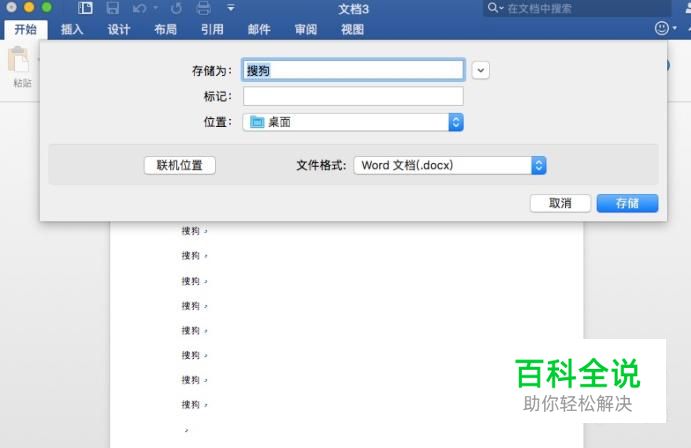Click the 联机位置 button
This screenshot has width=691, height=448.
179,165
